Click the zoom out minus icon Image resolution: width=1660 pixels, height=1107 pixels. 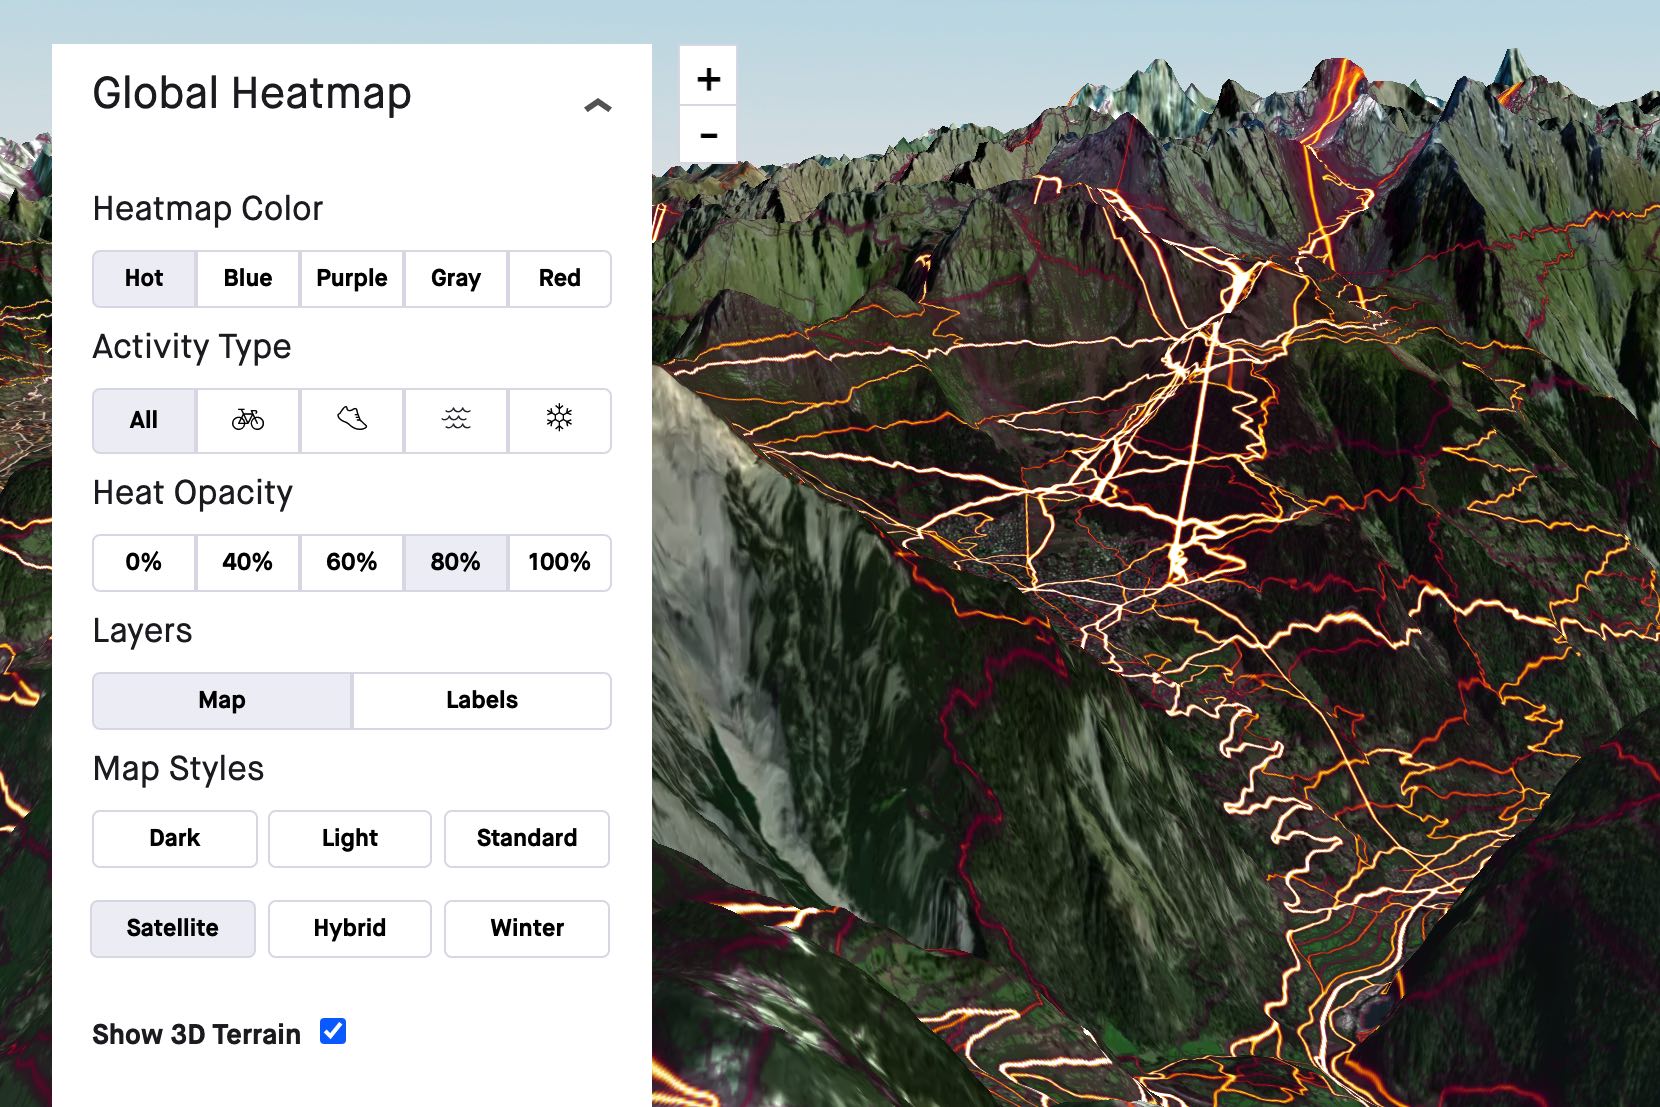point(708,135)
